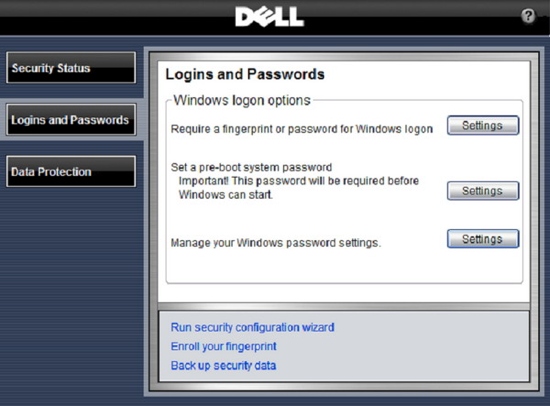Switch to the Security Status section
The width and height of the screenshot is (550, 406).
click(x=71, y=68)
